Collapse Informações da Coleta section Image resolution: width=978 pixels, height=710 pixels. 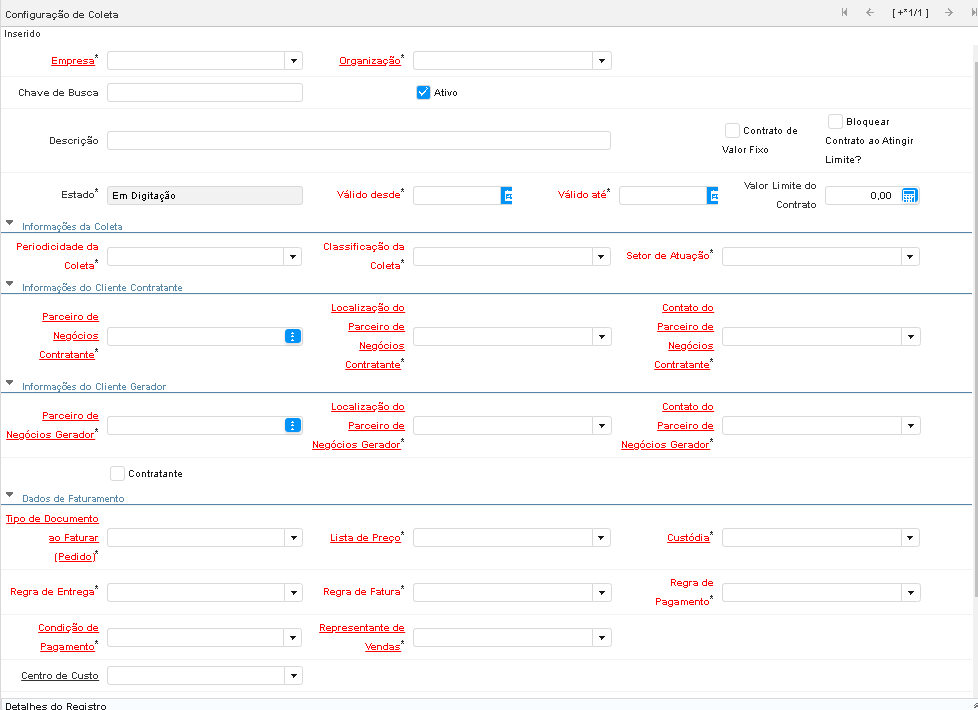[x=10, y=225]
